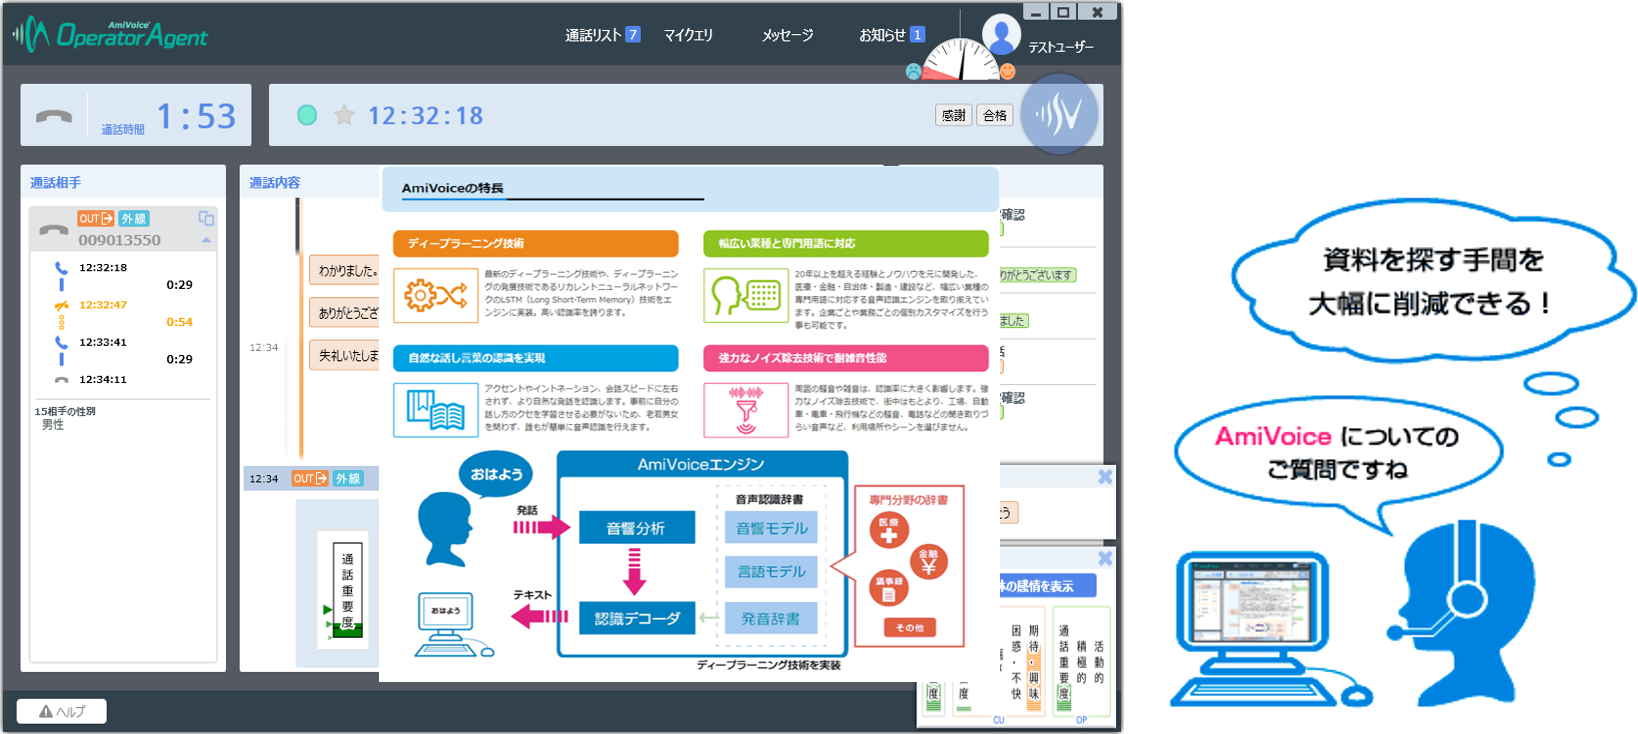Click the 金融 yen circle icon
1638x734 pixels.
(x=929, y=562)
